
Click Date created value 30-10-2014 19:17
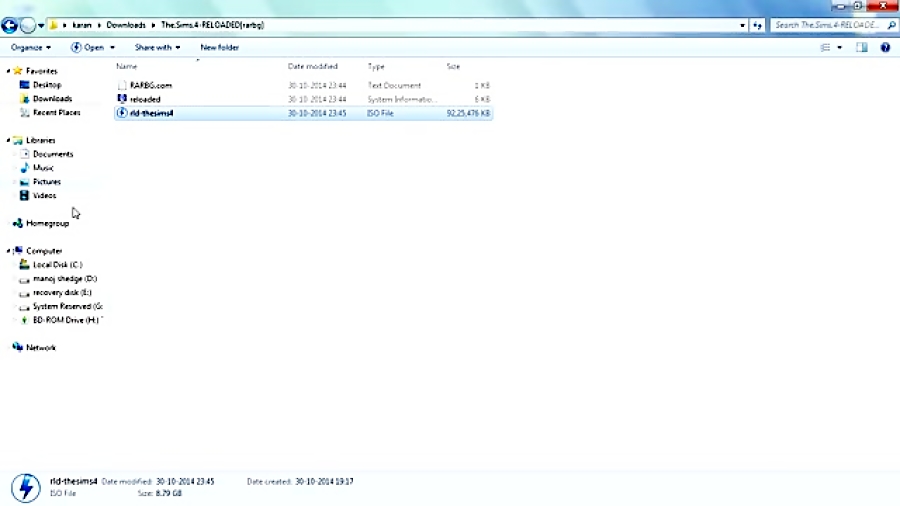coord(324,482)
